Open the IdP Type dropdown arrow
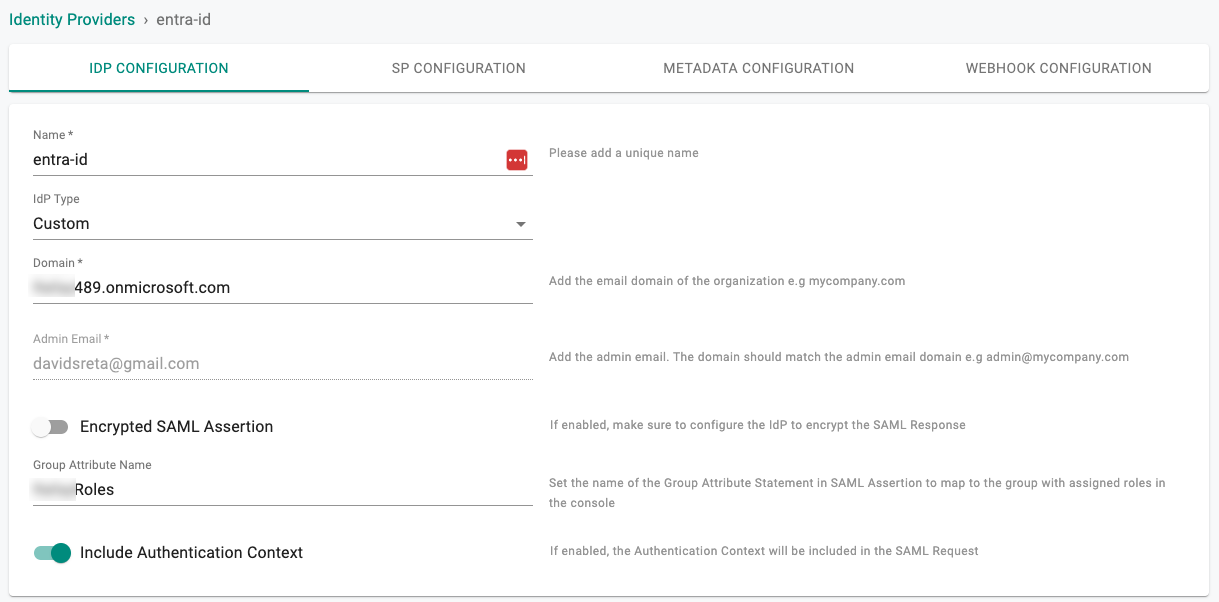The height and width of the screenshot is (602, 1219). 521,224
